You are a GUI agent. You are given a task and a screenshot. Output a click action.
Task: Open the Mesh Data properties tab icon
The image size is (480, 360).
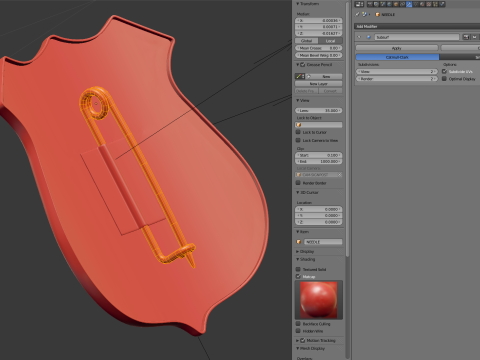click(416, 4)
